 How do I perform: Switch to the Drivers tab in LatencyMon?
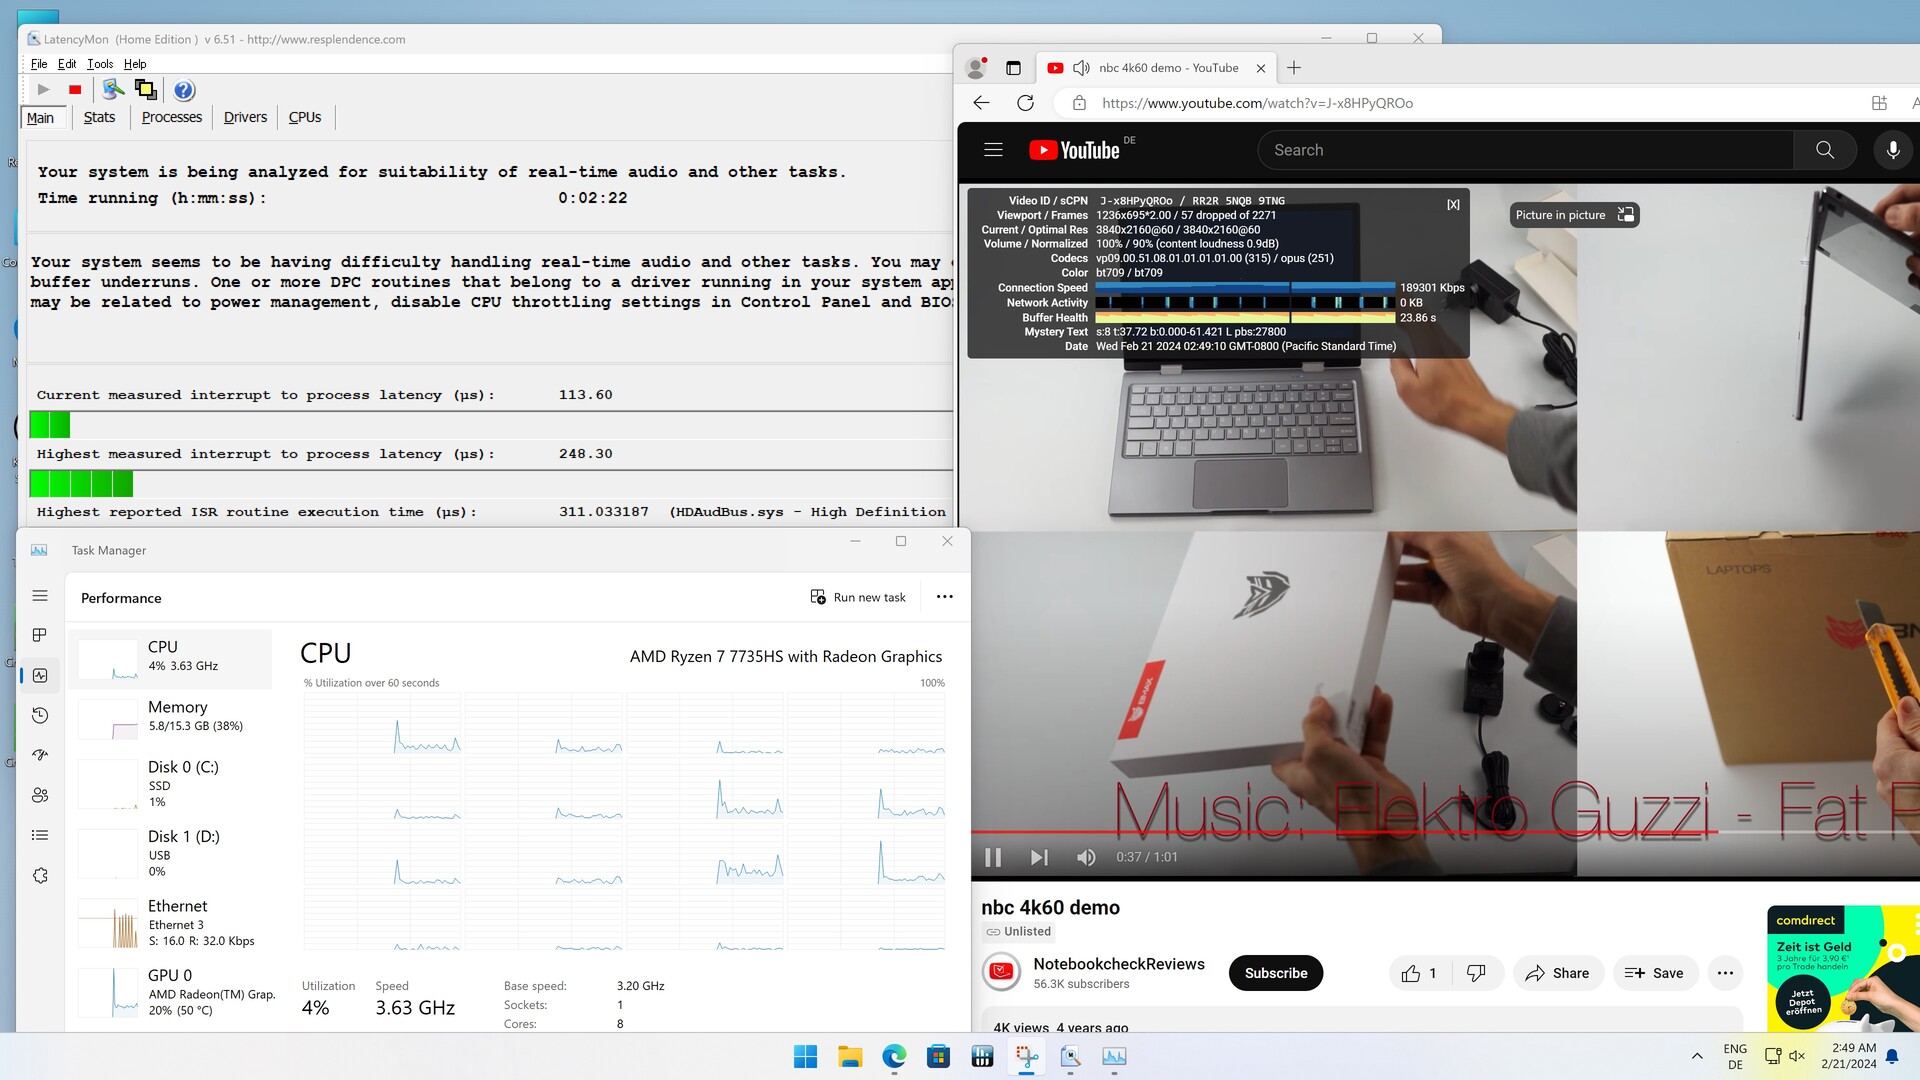(245, 117)
